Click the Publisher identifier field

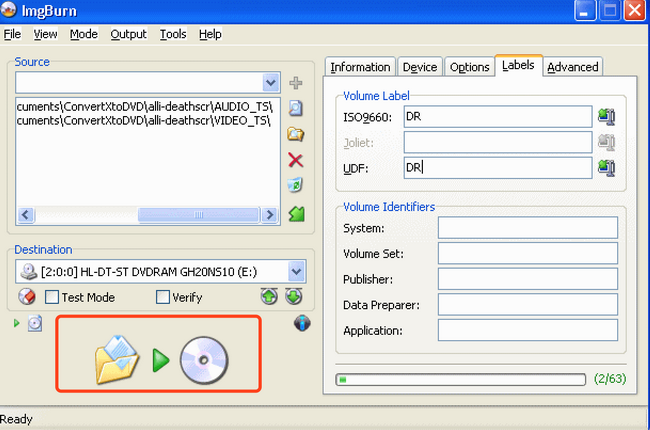click(528, 279)
